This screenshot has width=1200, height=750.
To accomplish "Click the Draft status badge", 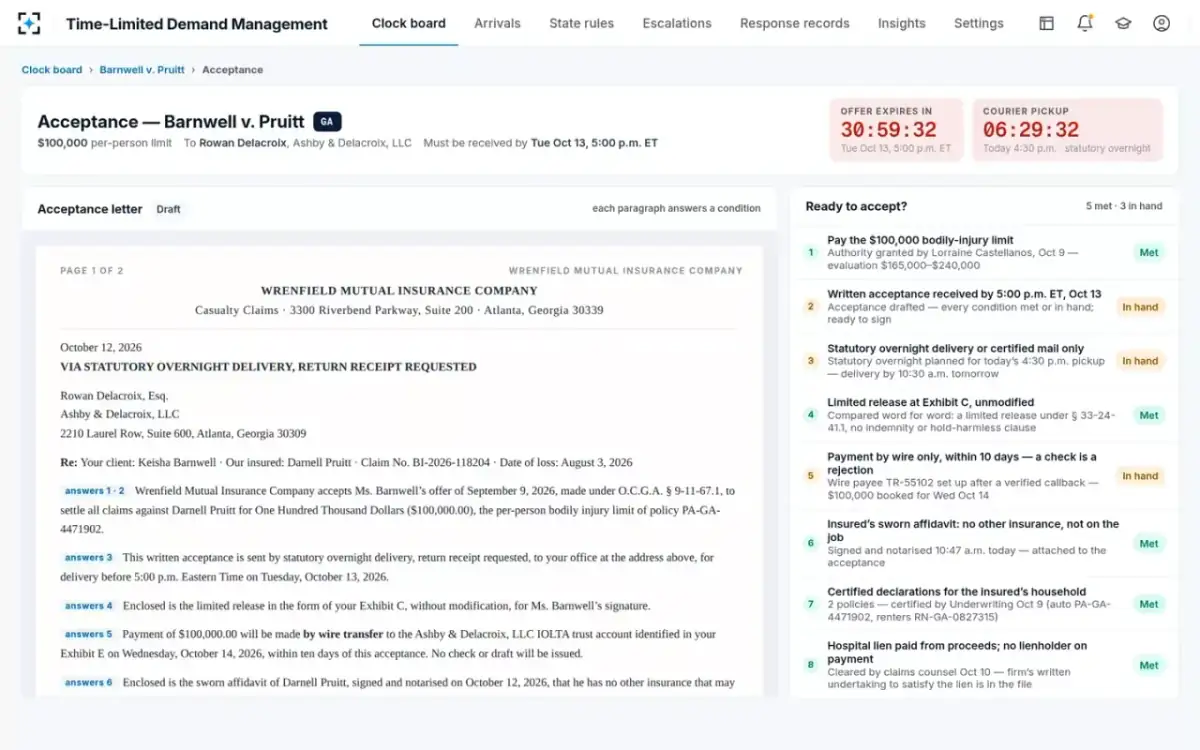I will 168,209.
